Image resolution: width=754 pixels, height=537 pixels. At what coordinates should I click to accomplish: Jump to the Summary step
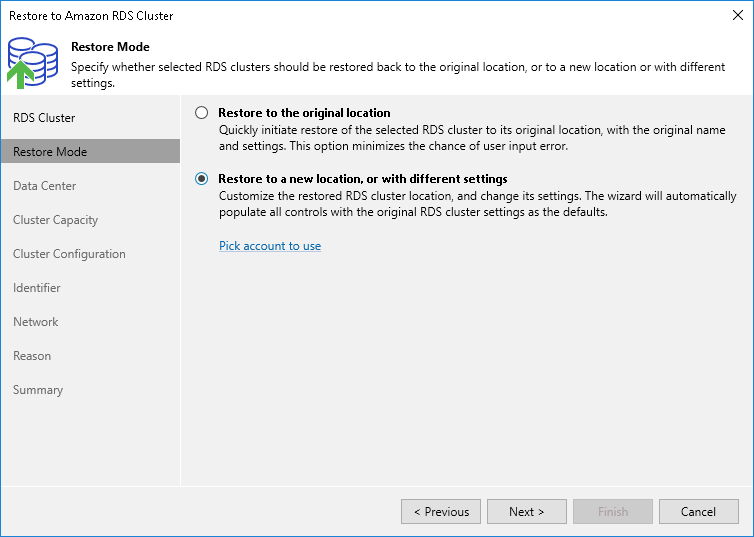[38, 390]
